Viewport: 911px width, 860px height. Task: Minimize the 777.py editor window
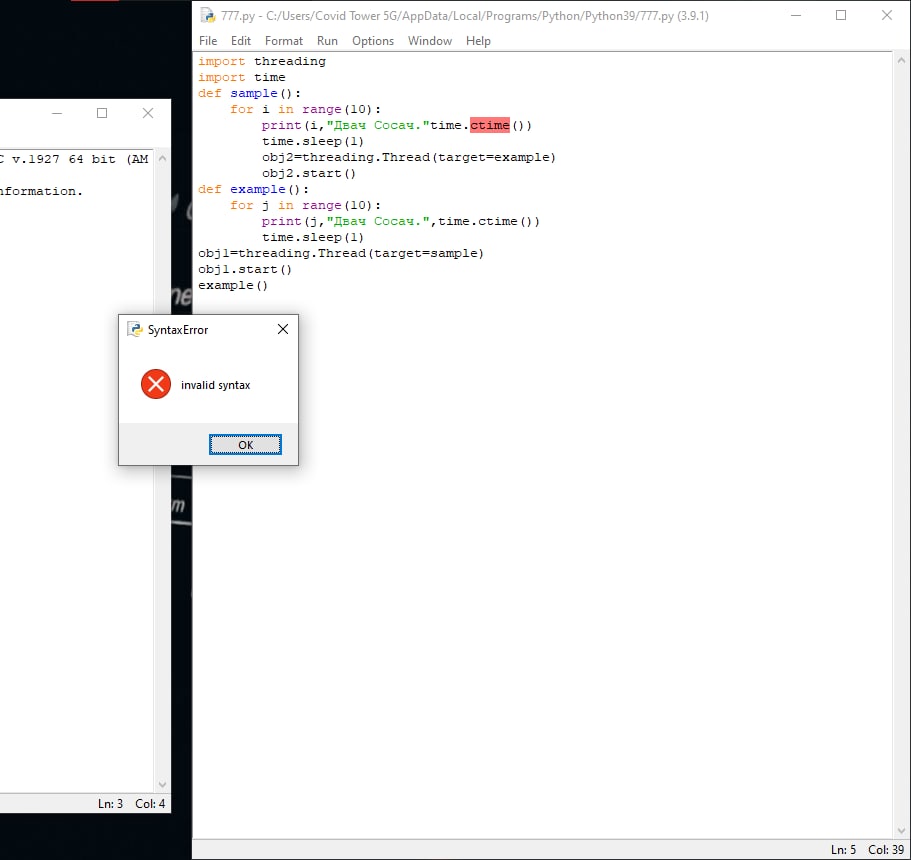[x=796, y=15]
